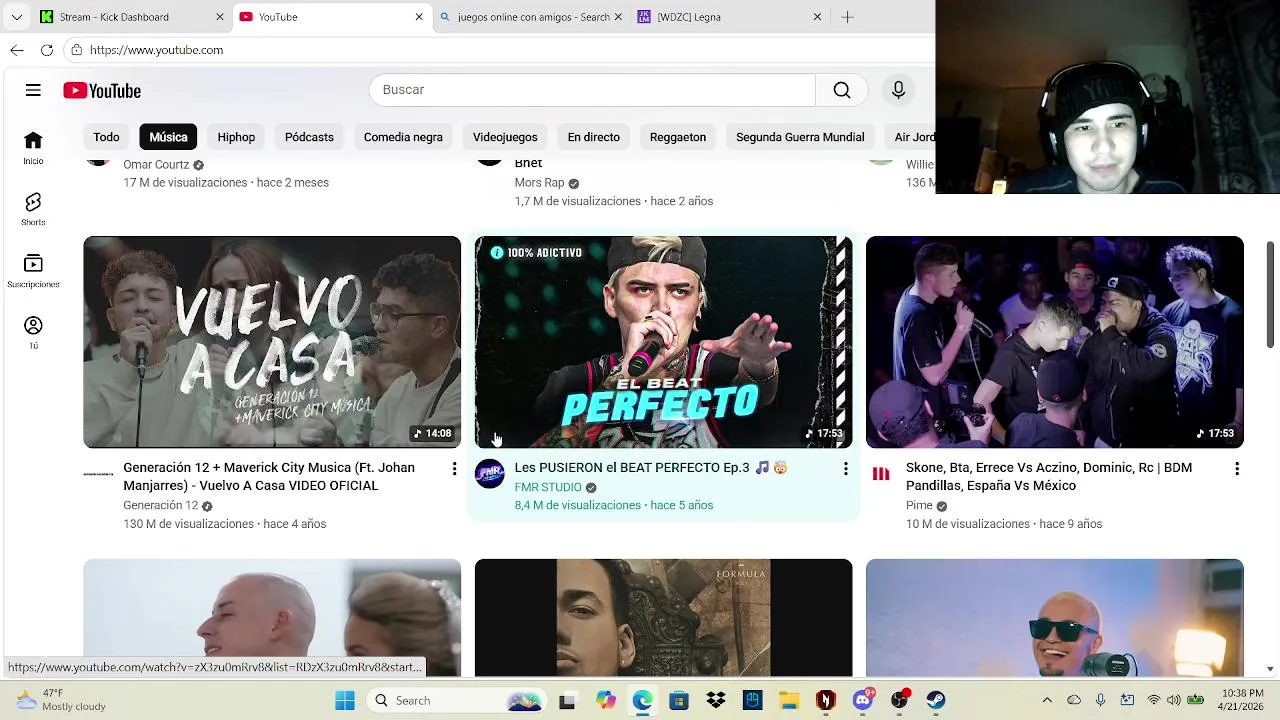The height and width of the screenshot is (720, 1280).
Task: Open Steam from taskbar
Action: [936, 700]
